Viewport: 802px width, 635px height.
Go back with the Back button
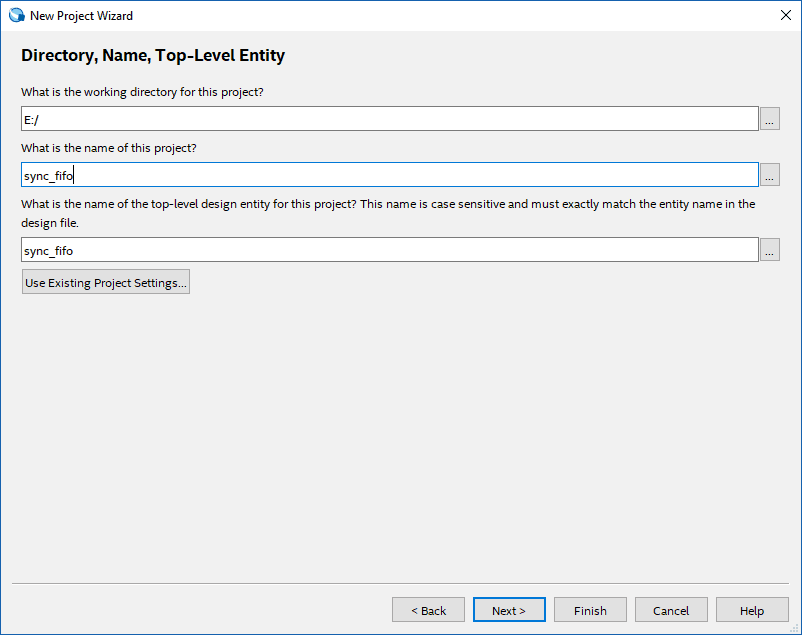coord(428,610)
